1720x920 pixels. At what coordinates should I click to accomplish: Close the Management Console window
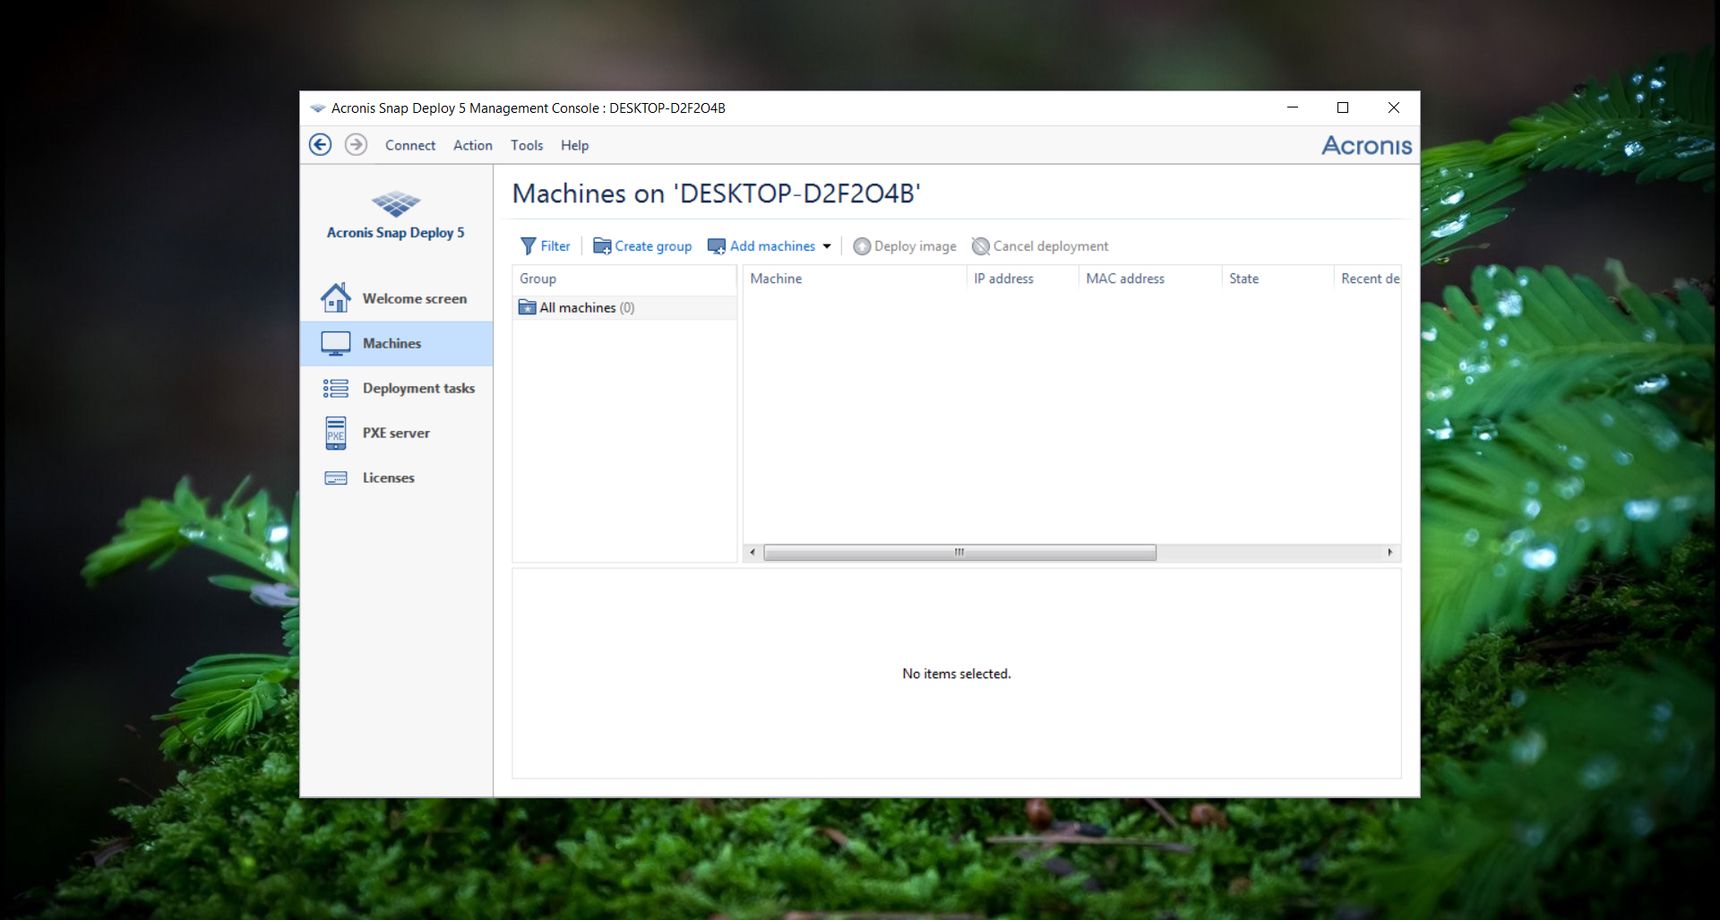[x=1394, y=108]
